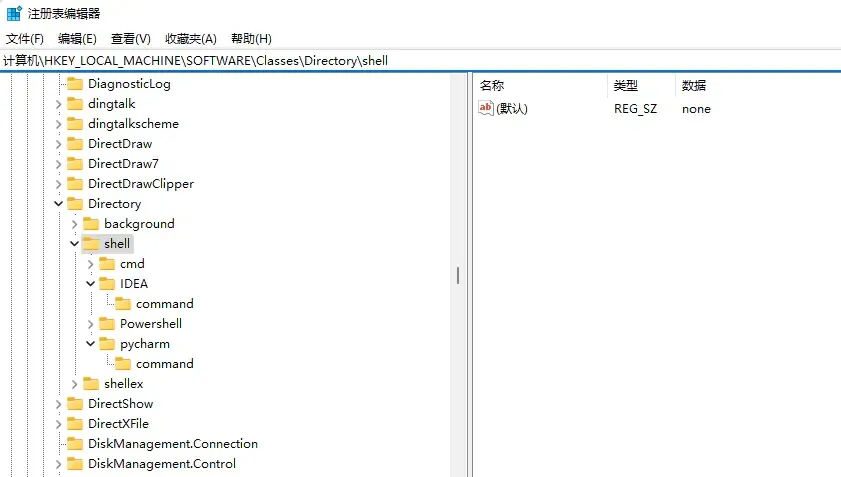841x477 pixels.
Task: Click the folder icon beside Directory
Action: [x=75, y=204]
